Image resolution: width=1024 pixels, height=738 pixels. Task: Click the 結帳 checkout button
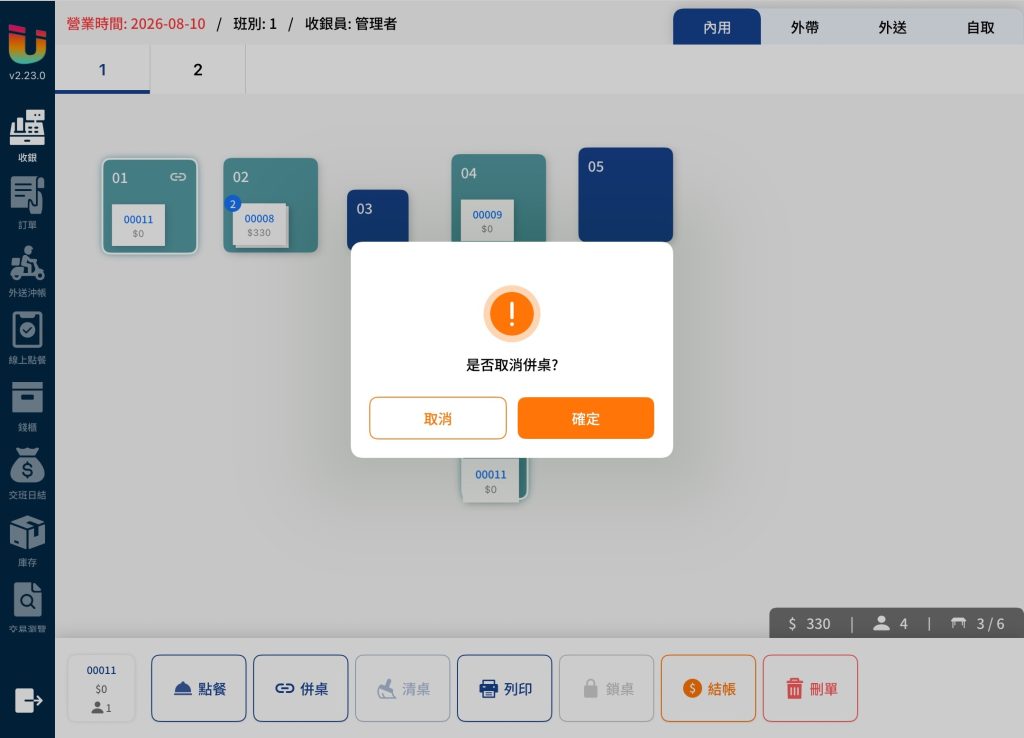[x=708, y=688]
